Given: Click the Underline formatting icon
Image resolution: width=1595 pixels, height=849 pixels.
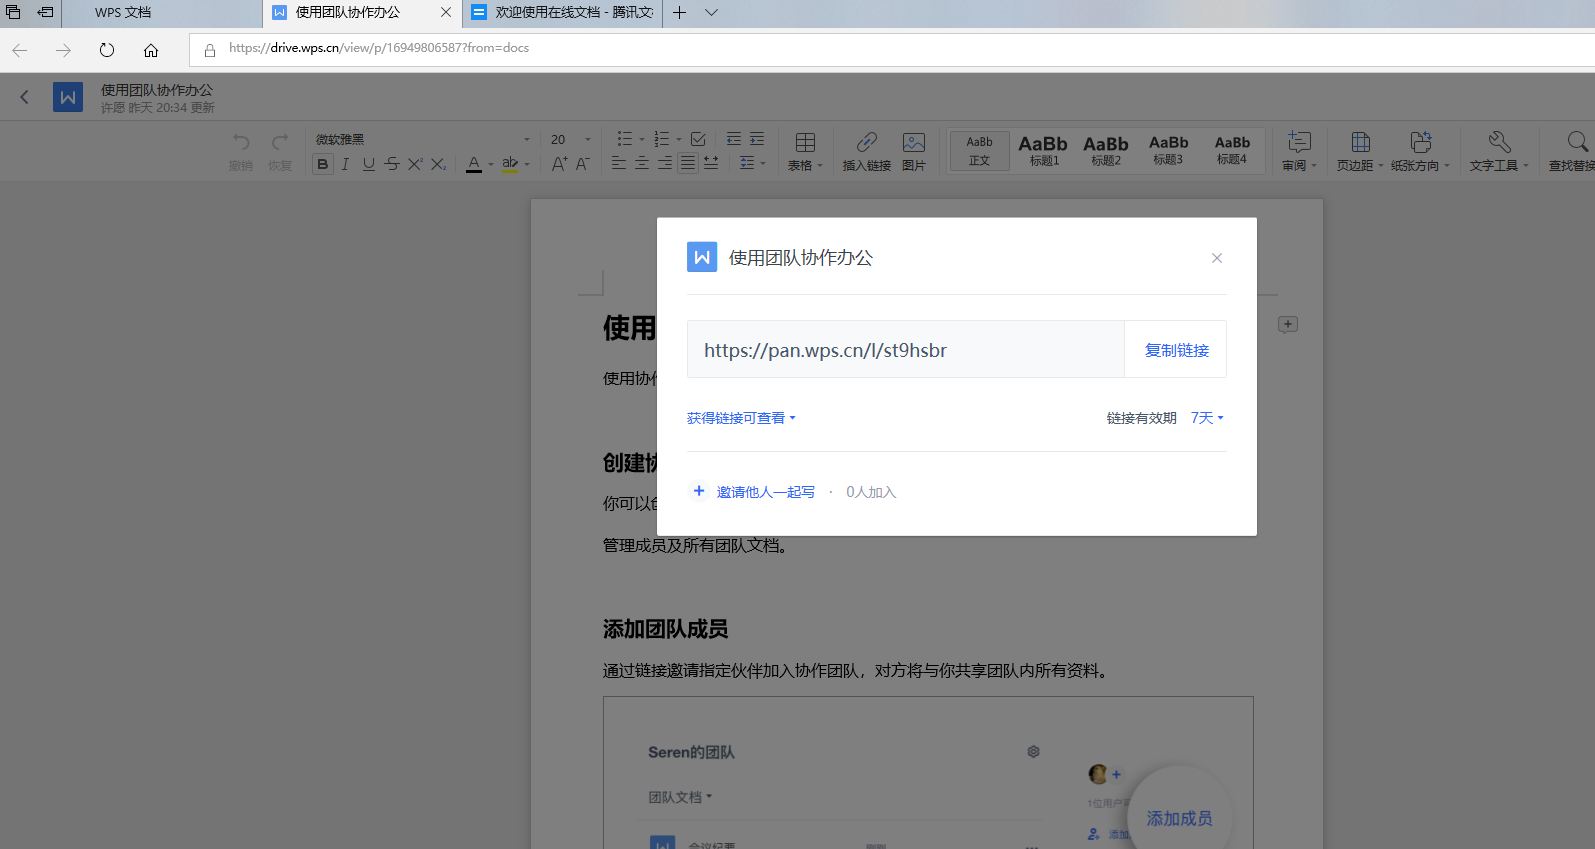Looking at the screenshot, I should point(368,164).
